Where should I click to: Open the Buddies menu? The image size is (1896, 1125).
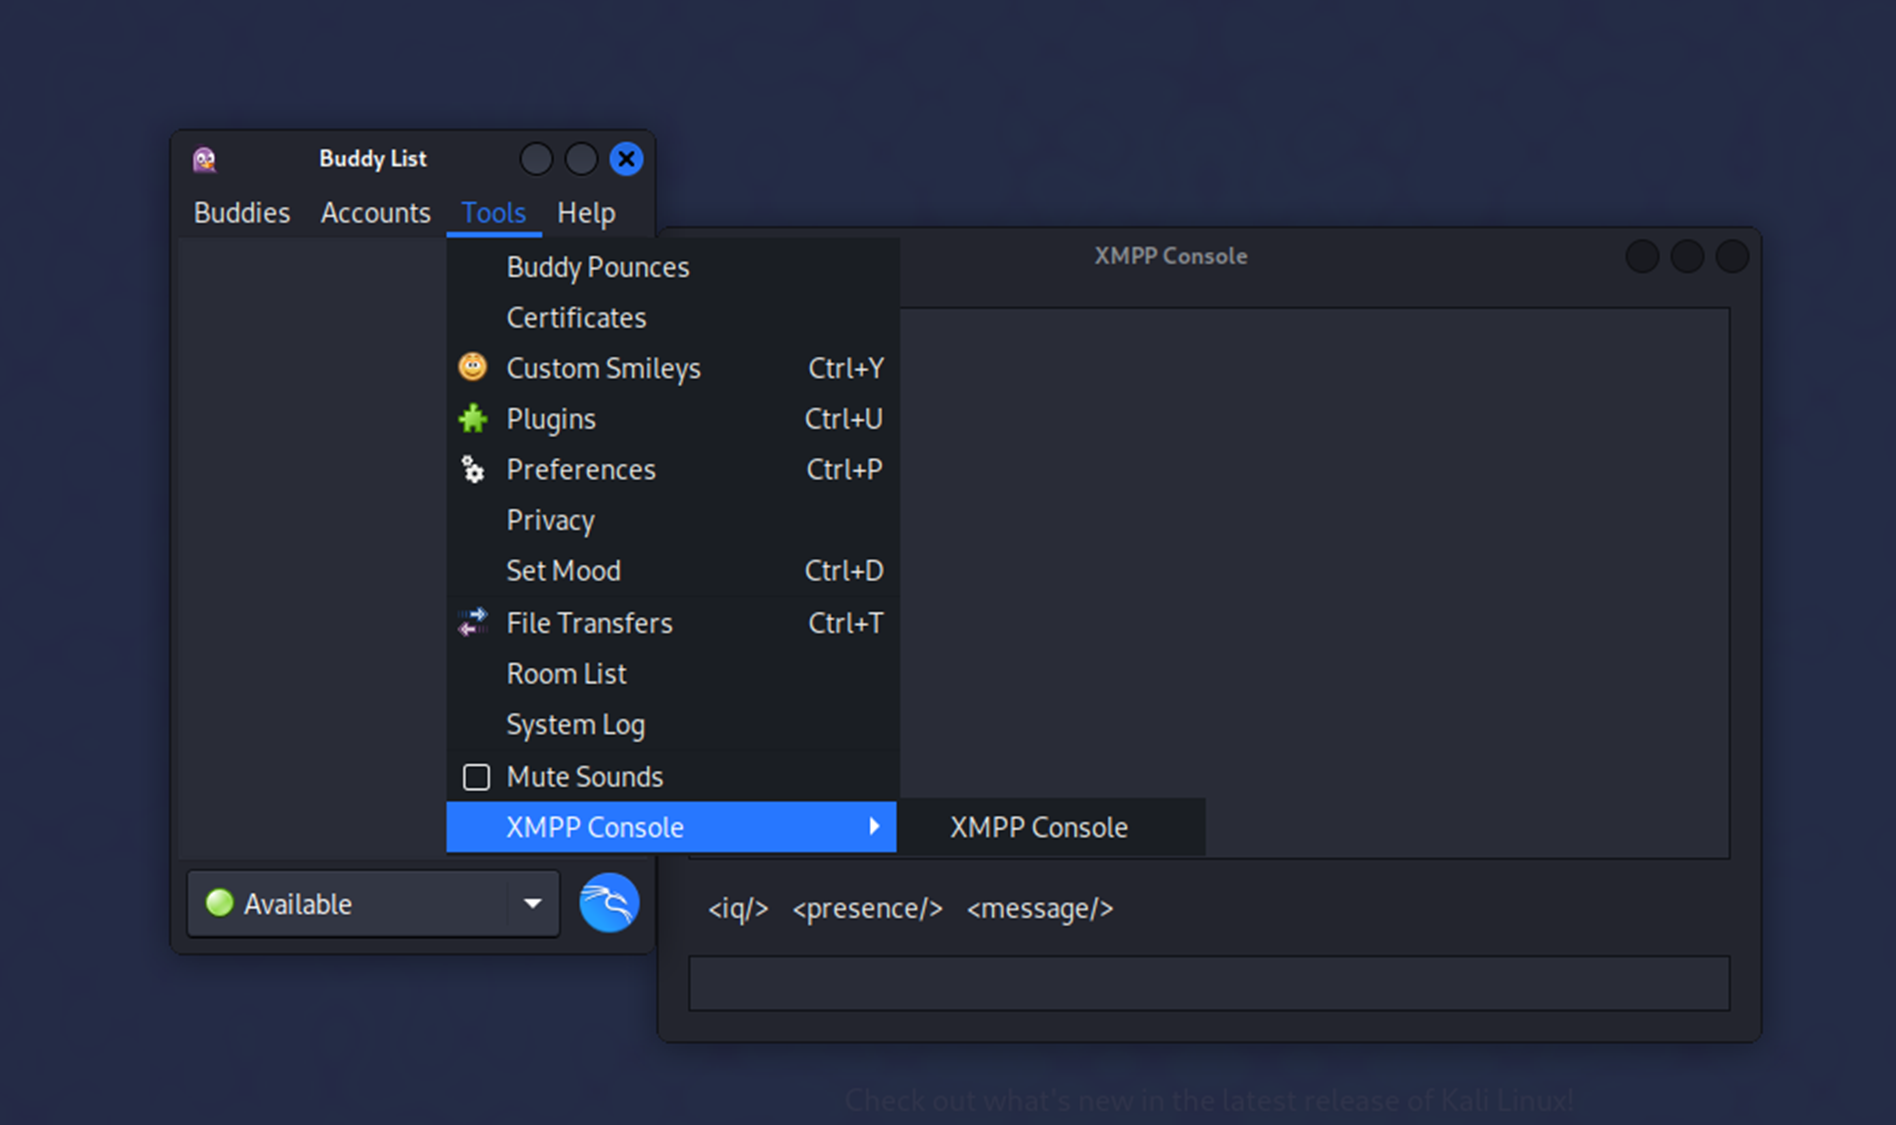[x=242, y=213]
